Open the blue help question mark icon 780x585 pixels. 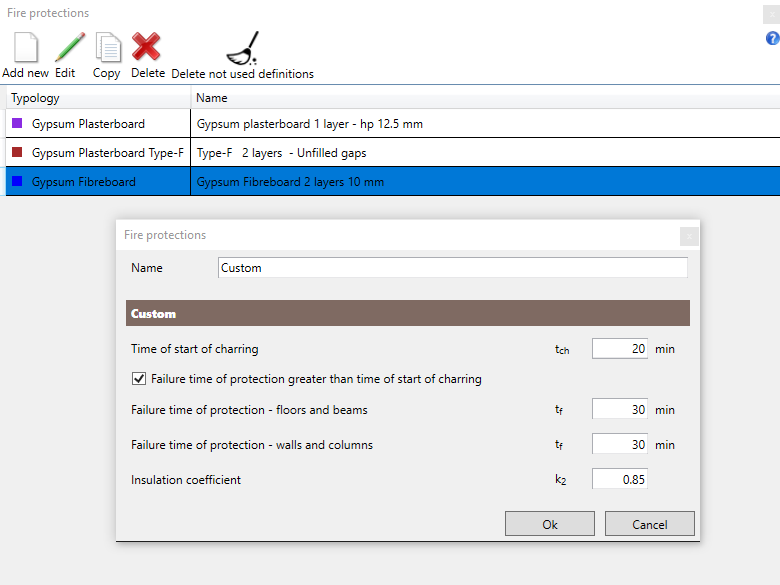(x=773, y=38)
